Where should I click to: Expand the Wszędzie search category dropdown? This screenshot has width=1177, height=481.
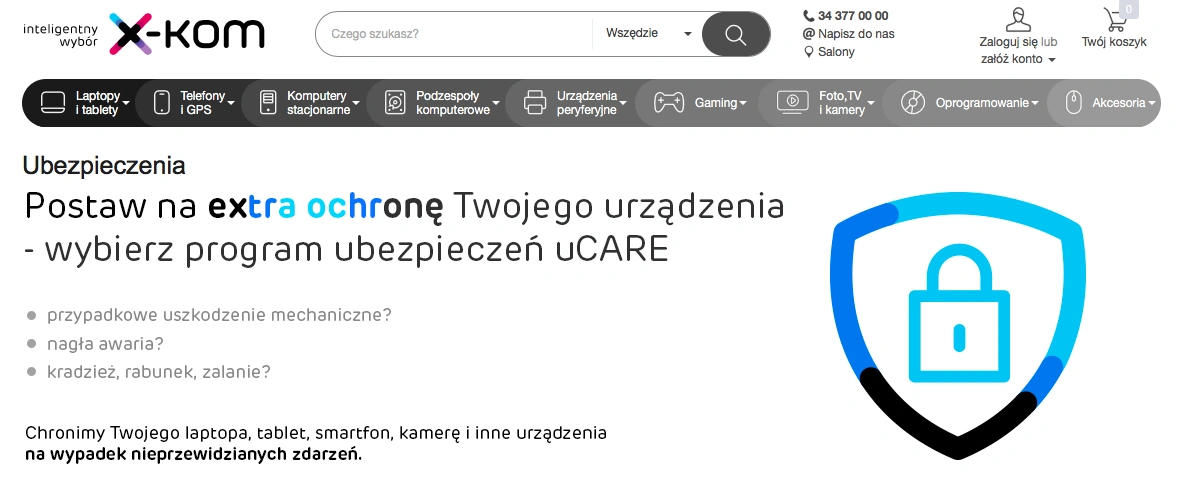click(648, 34)
